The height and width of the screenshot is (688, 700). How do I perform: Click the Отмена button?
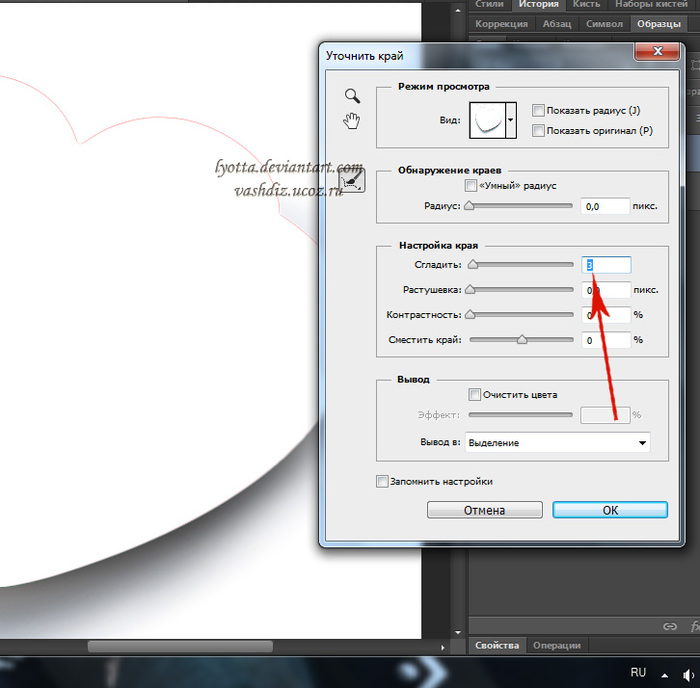click(x=484, y=510)
